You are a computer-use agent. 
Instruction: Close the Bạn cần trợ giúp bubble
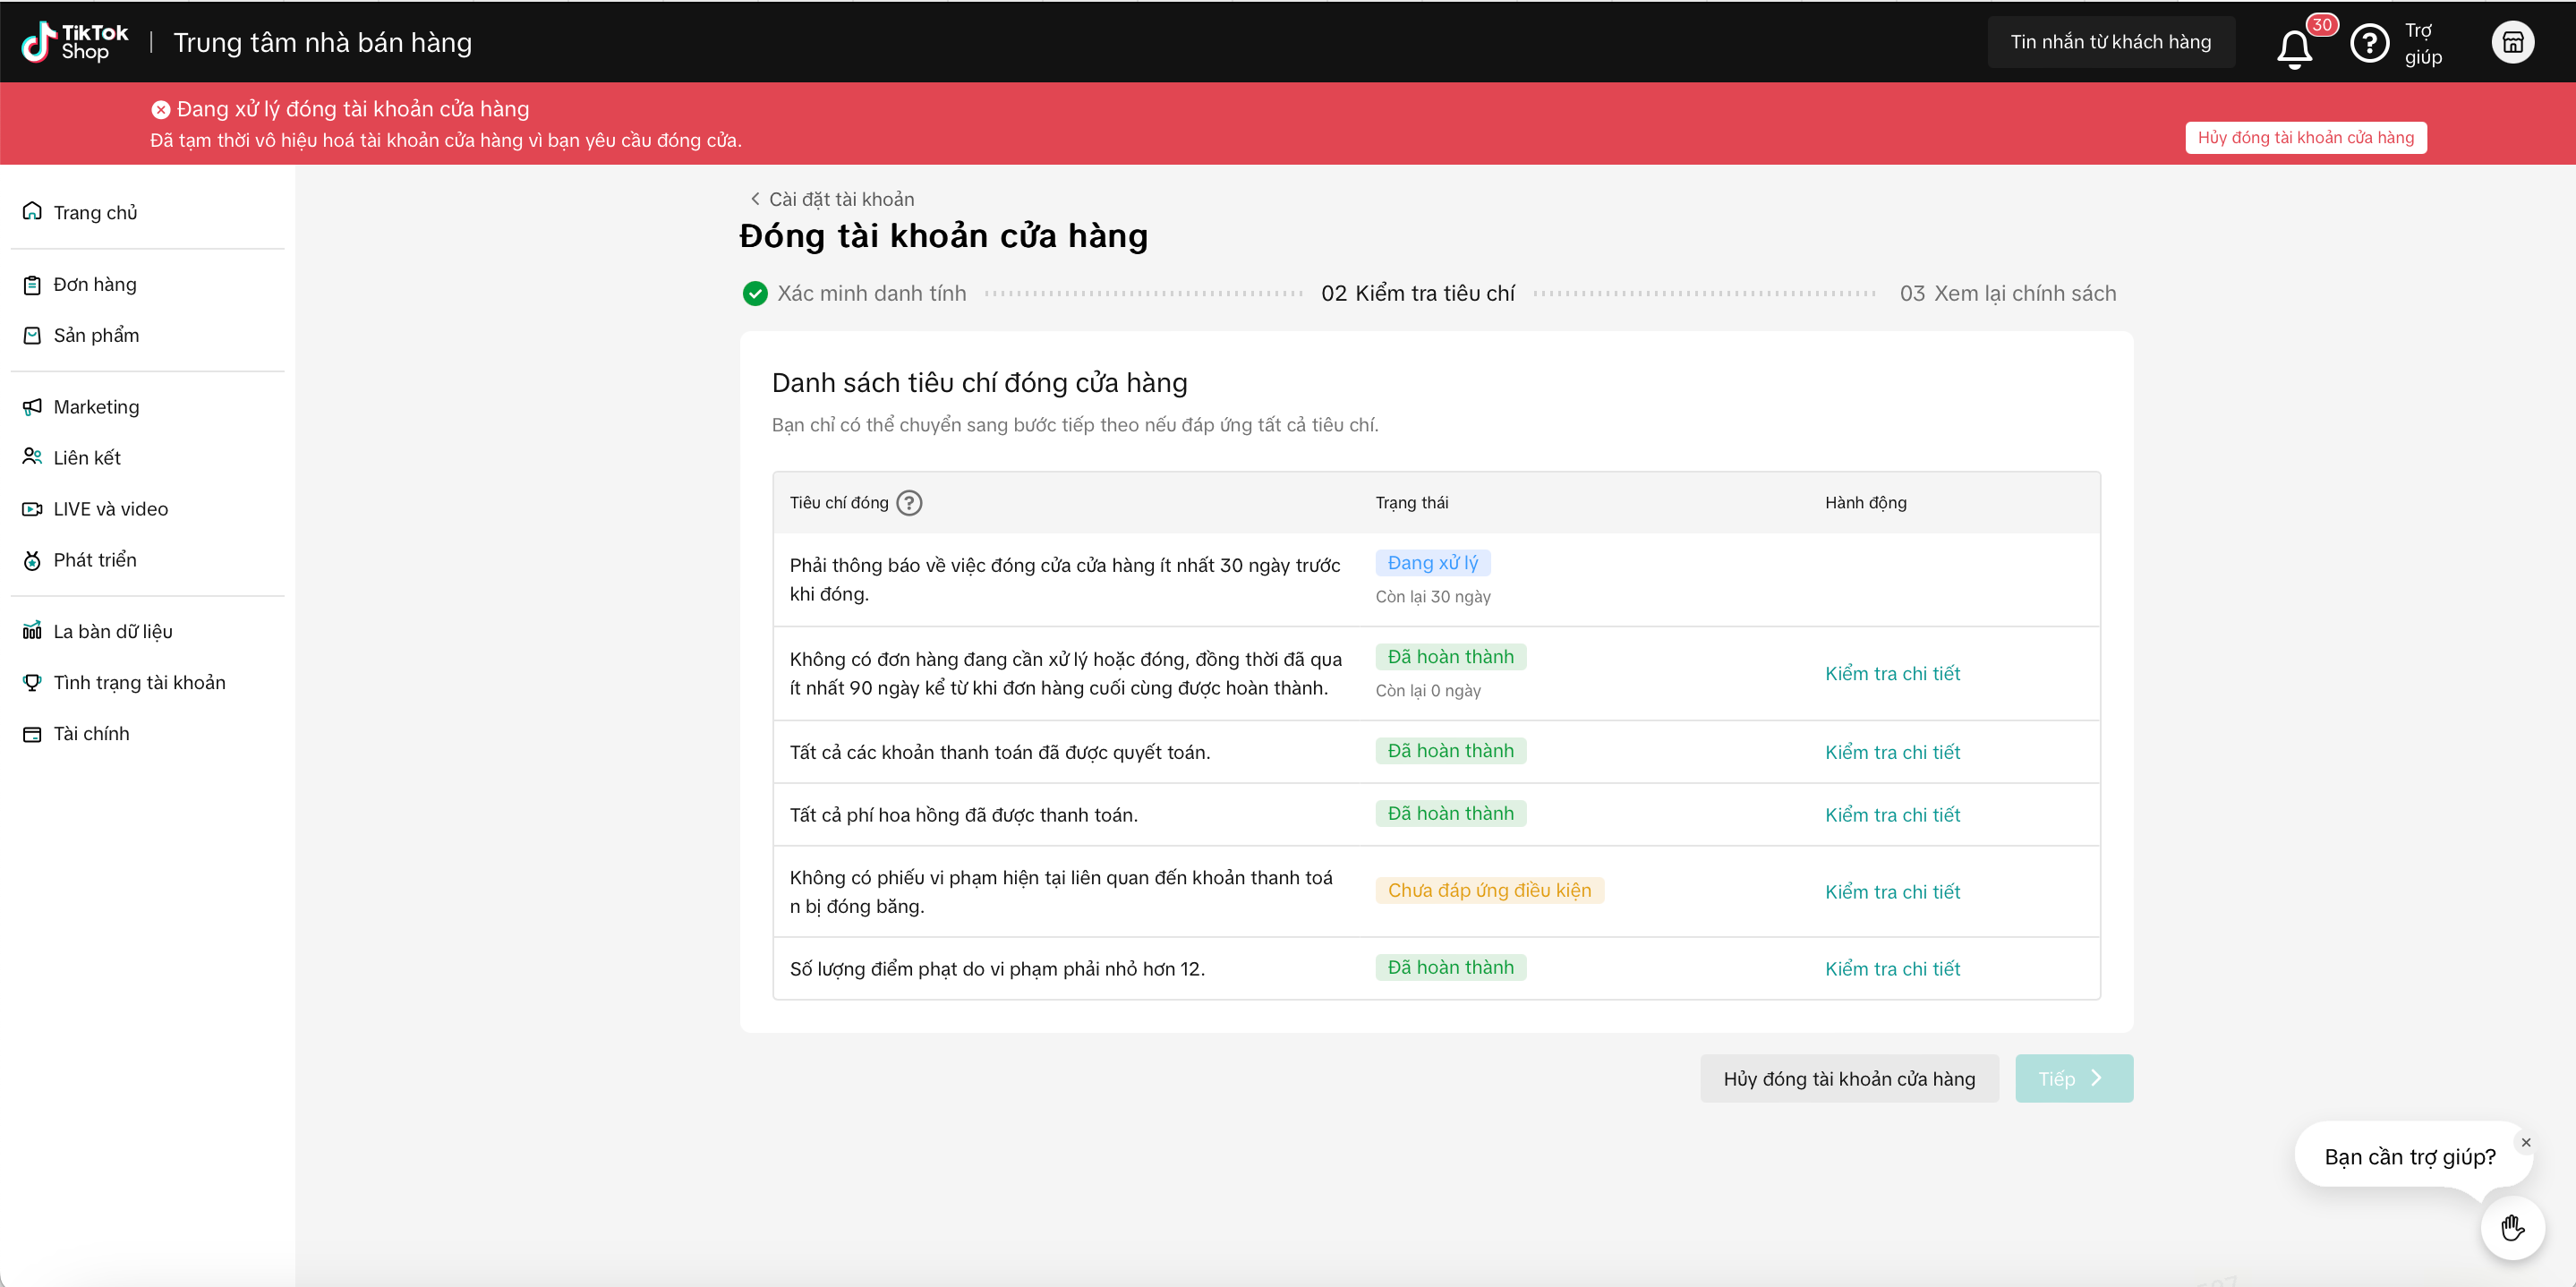coord(2525,1142)
